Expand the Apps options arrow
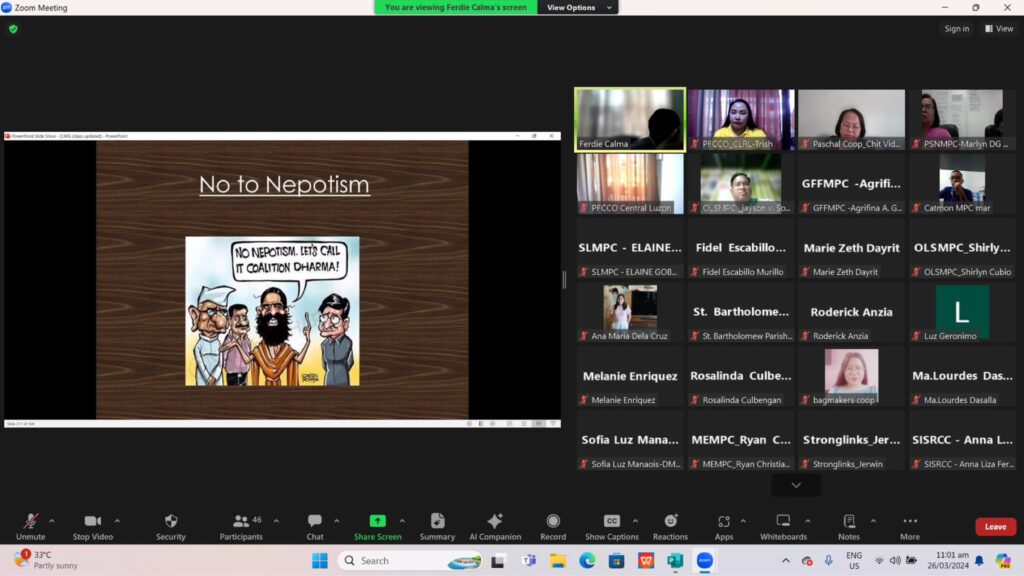Viewport: 1024px width, 576px height. point(743,521)
